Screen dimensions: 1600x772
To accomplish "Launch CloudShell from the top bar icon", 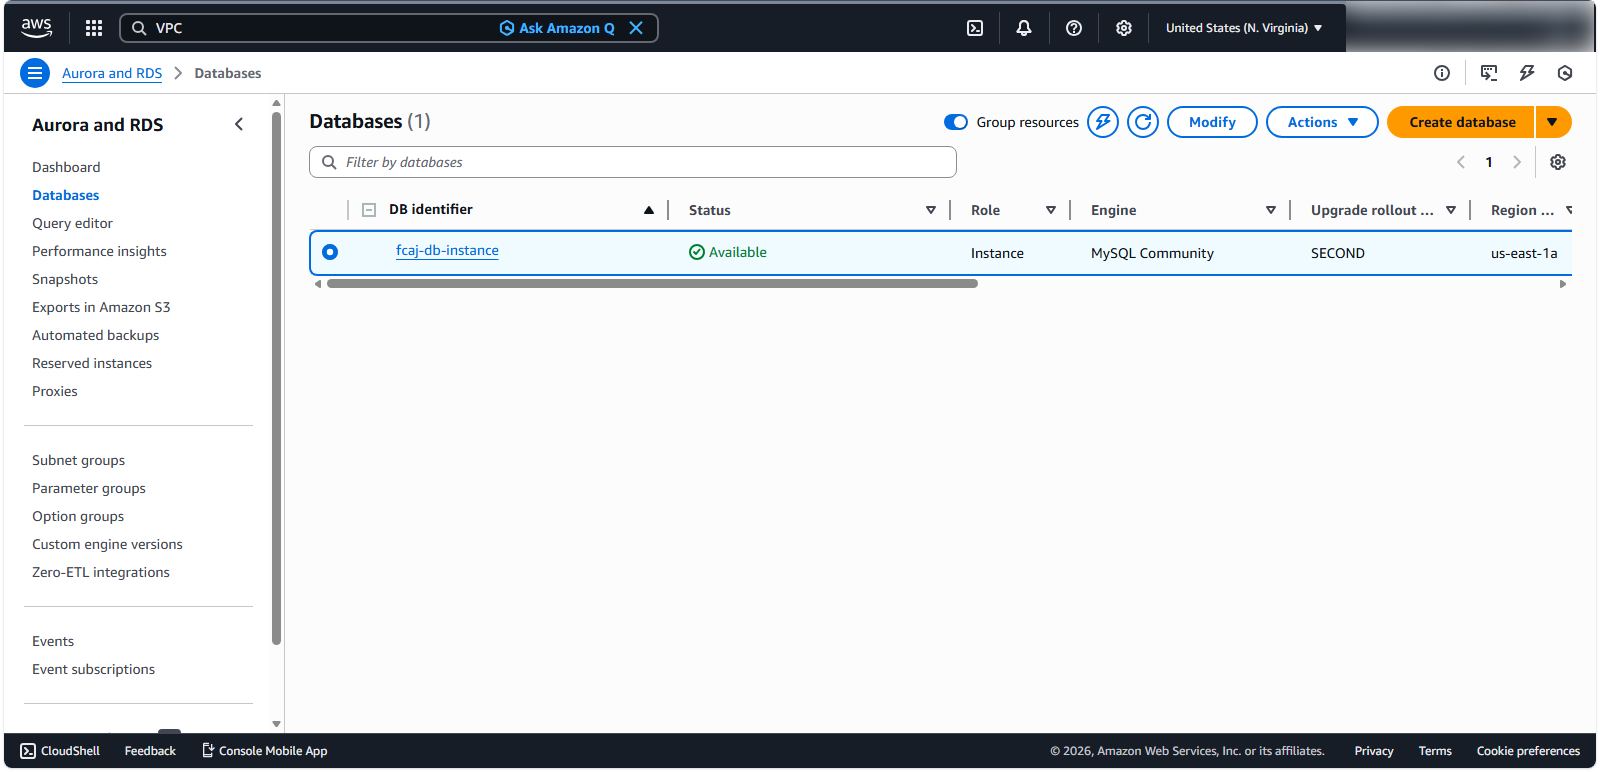I will click(x=975, y=28).
